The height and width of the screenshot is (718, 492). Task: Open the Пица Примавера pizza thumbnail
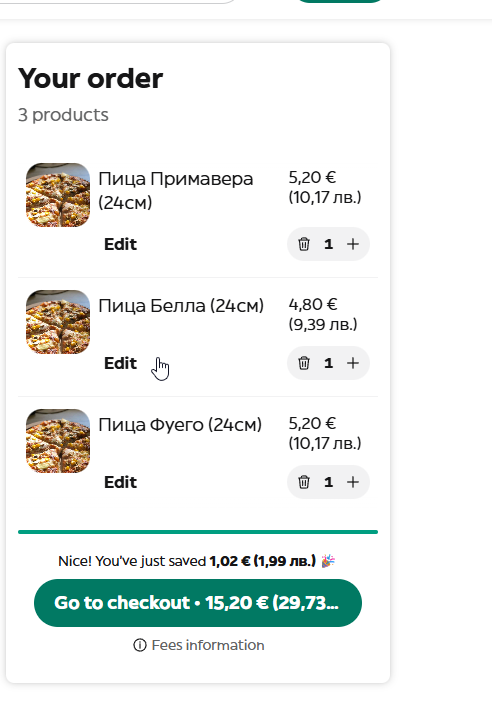click(58, 195)
